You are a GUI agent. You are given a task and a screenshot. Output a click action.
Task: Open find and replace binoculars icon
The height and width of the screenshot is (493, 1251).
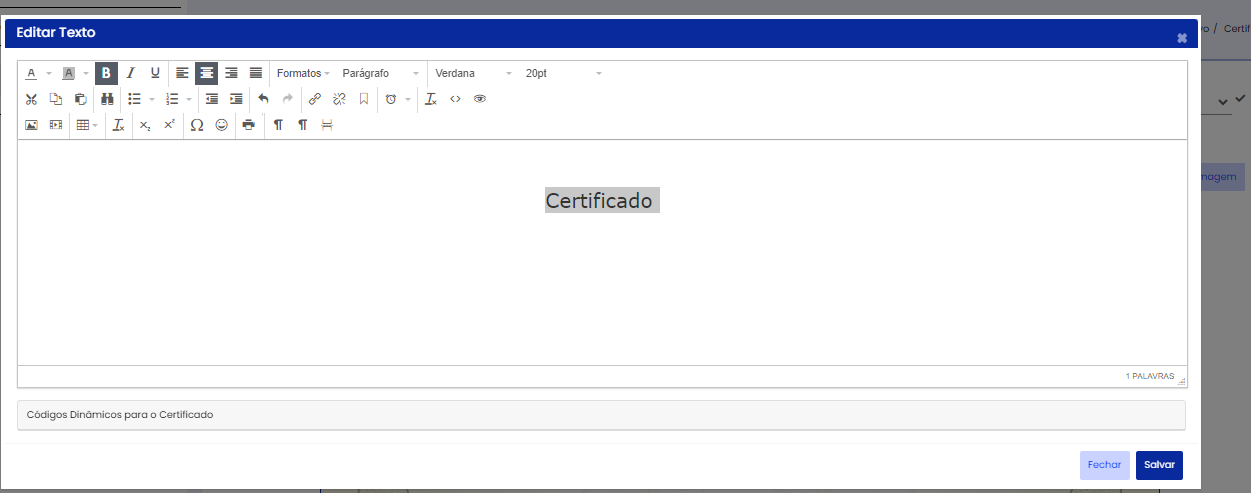pyautogui.click(x=107, y=99)
